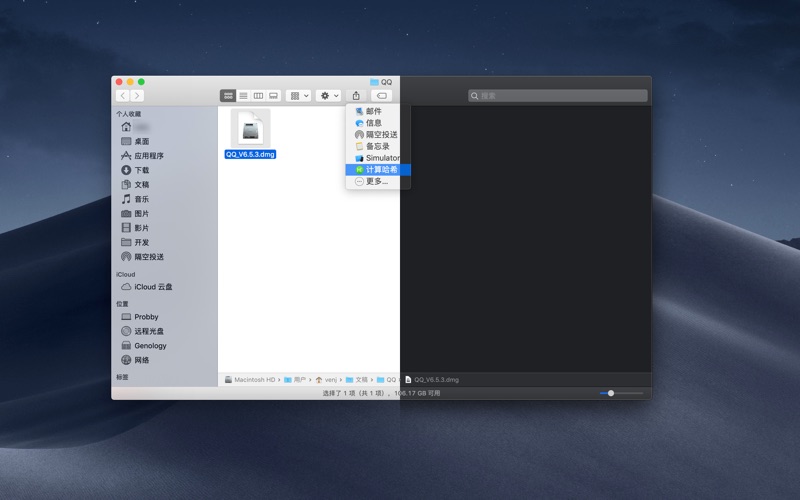The width and height of the screenshot is (800, 500).
Task: Click the Edit Tags toolbar button
Action: [x=381, y=96]
